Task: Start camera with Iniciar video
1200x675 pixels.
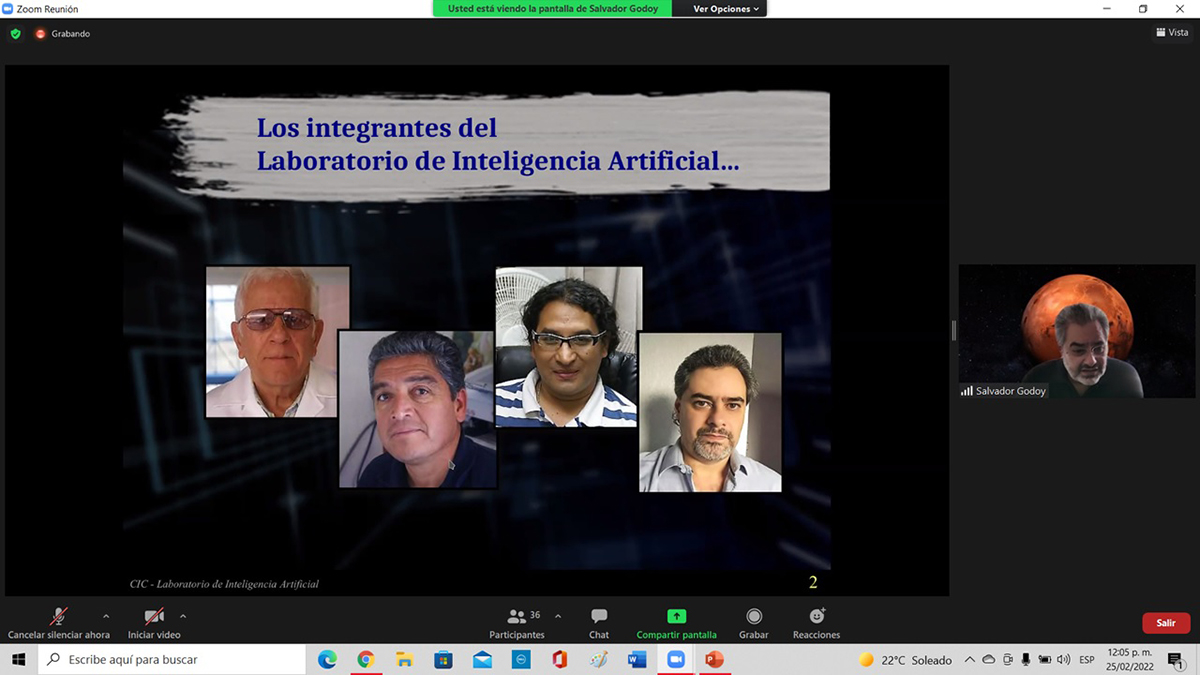Action: pos(154,623)
